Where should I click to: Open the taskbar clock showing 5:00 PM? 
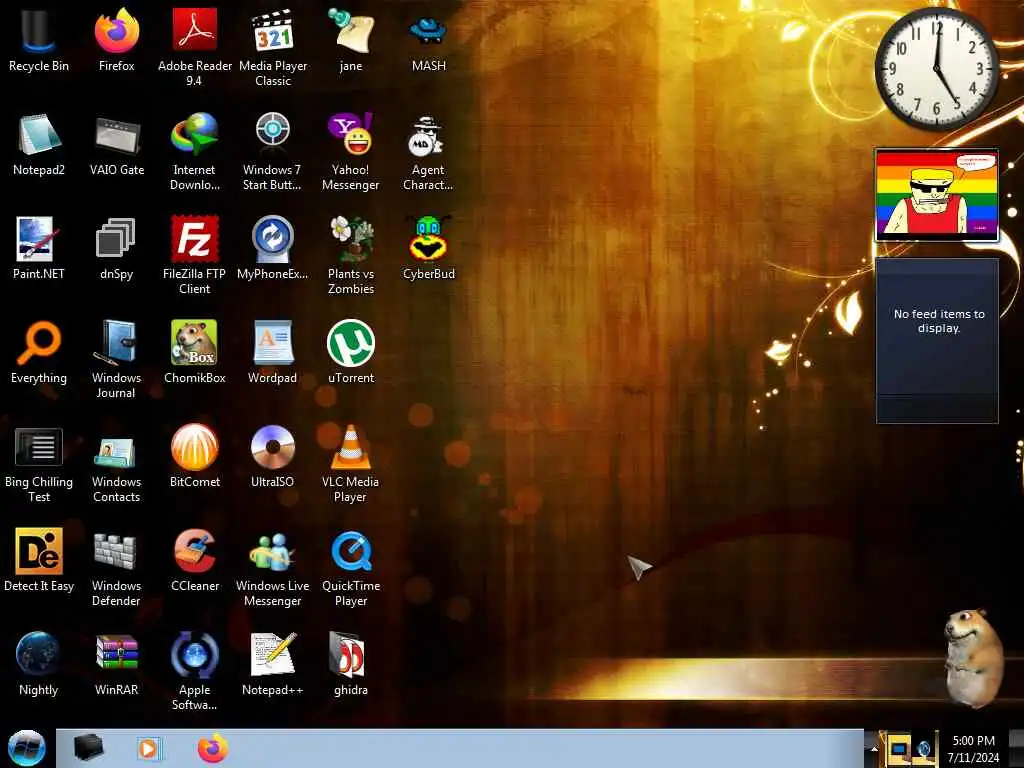click(x=973, y=749)
